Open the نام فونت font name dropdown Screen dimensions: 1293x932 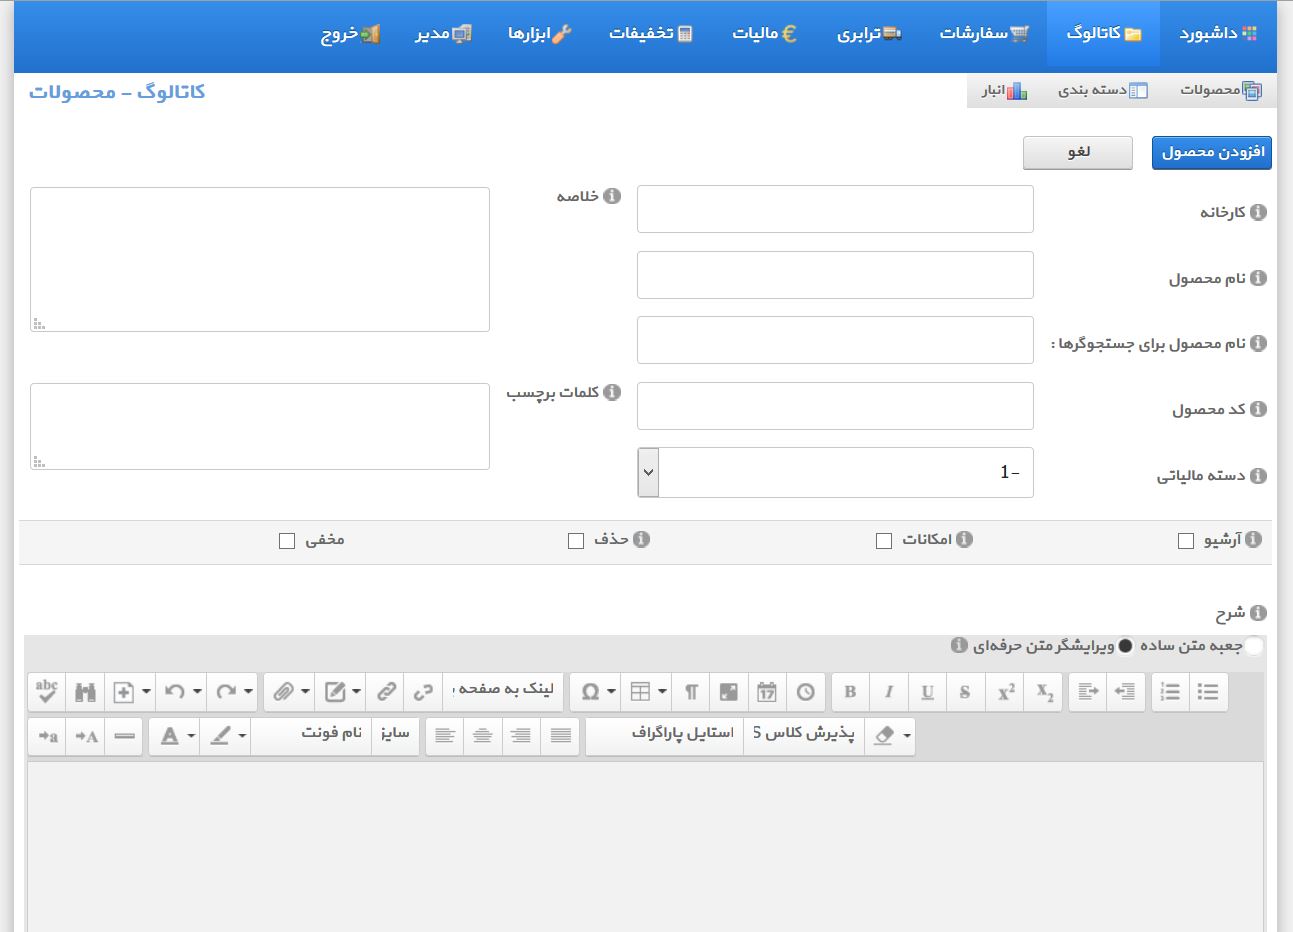(312, 736)
